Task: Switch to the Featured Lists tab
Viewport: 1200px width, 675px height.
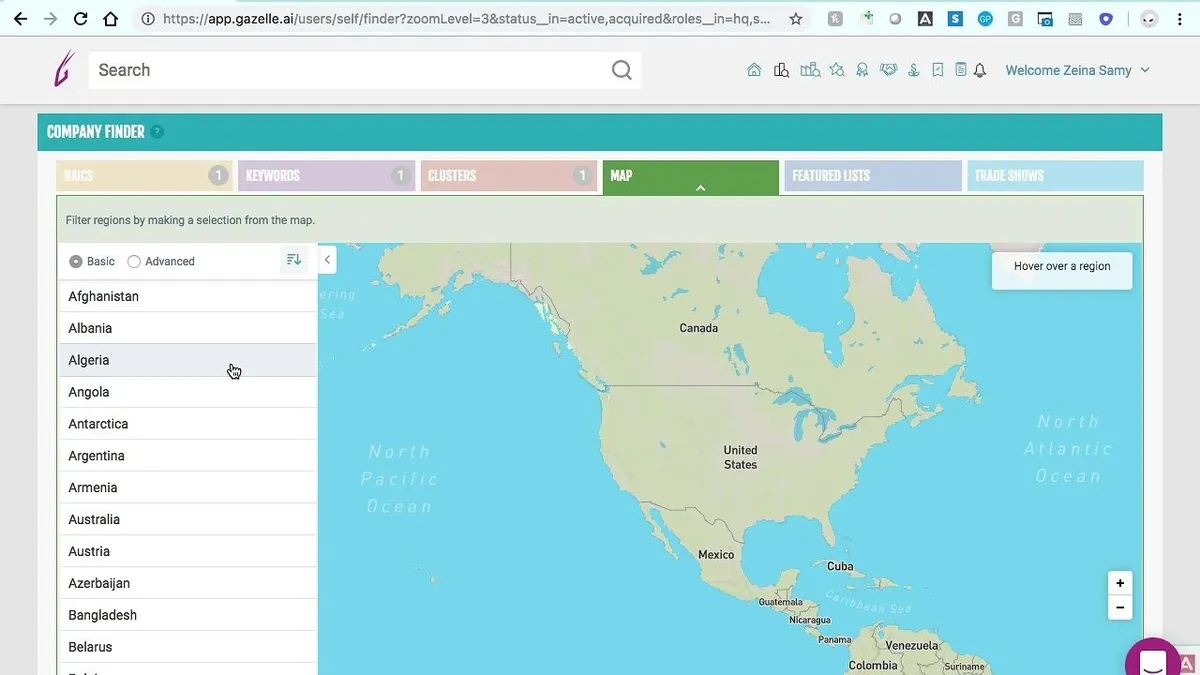Action: (x=873, y=176)
